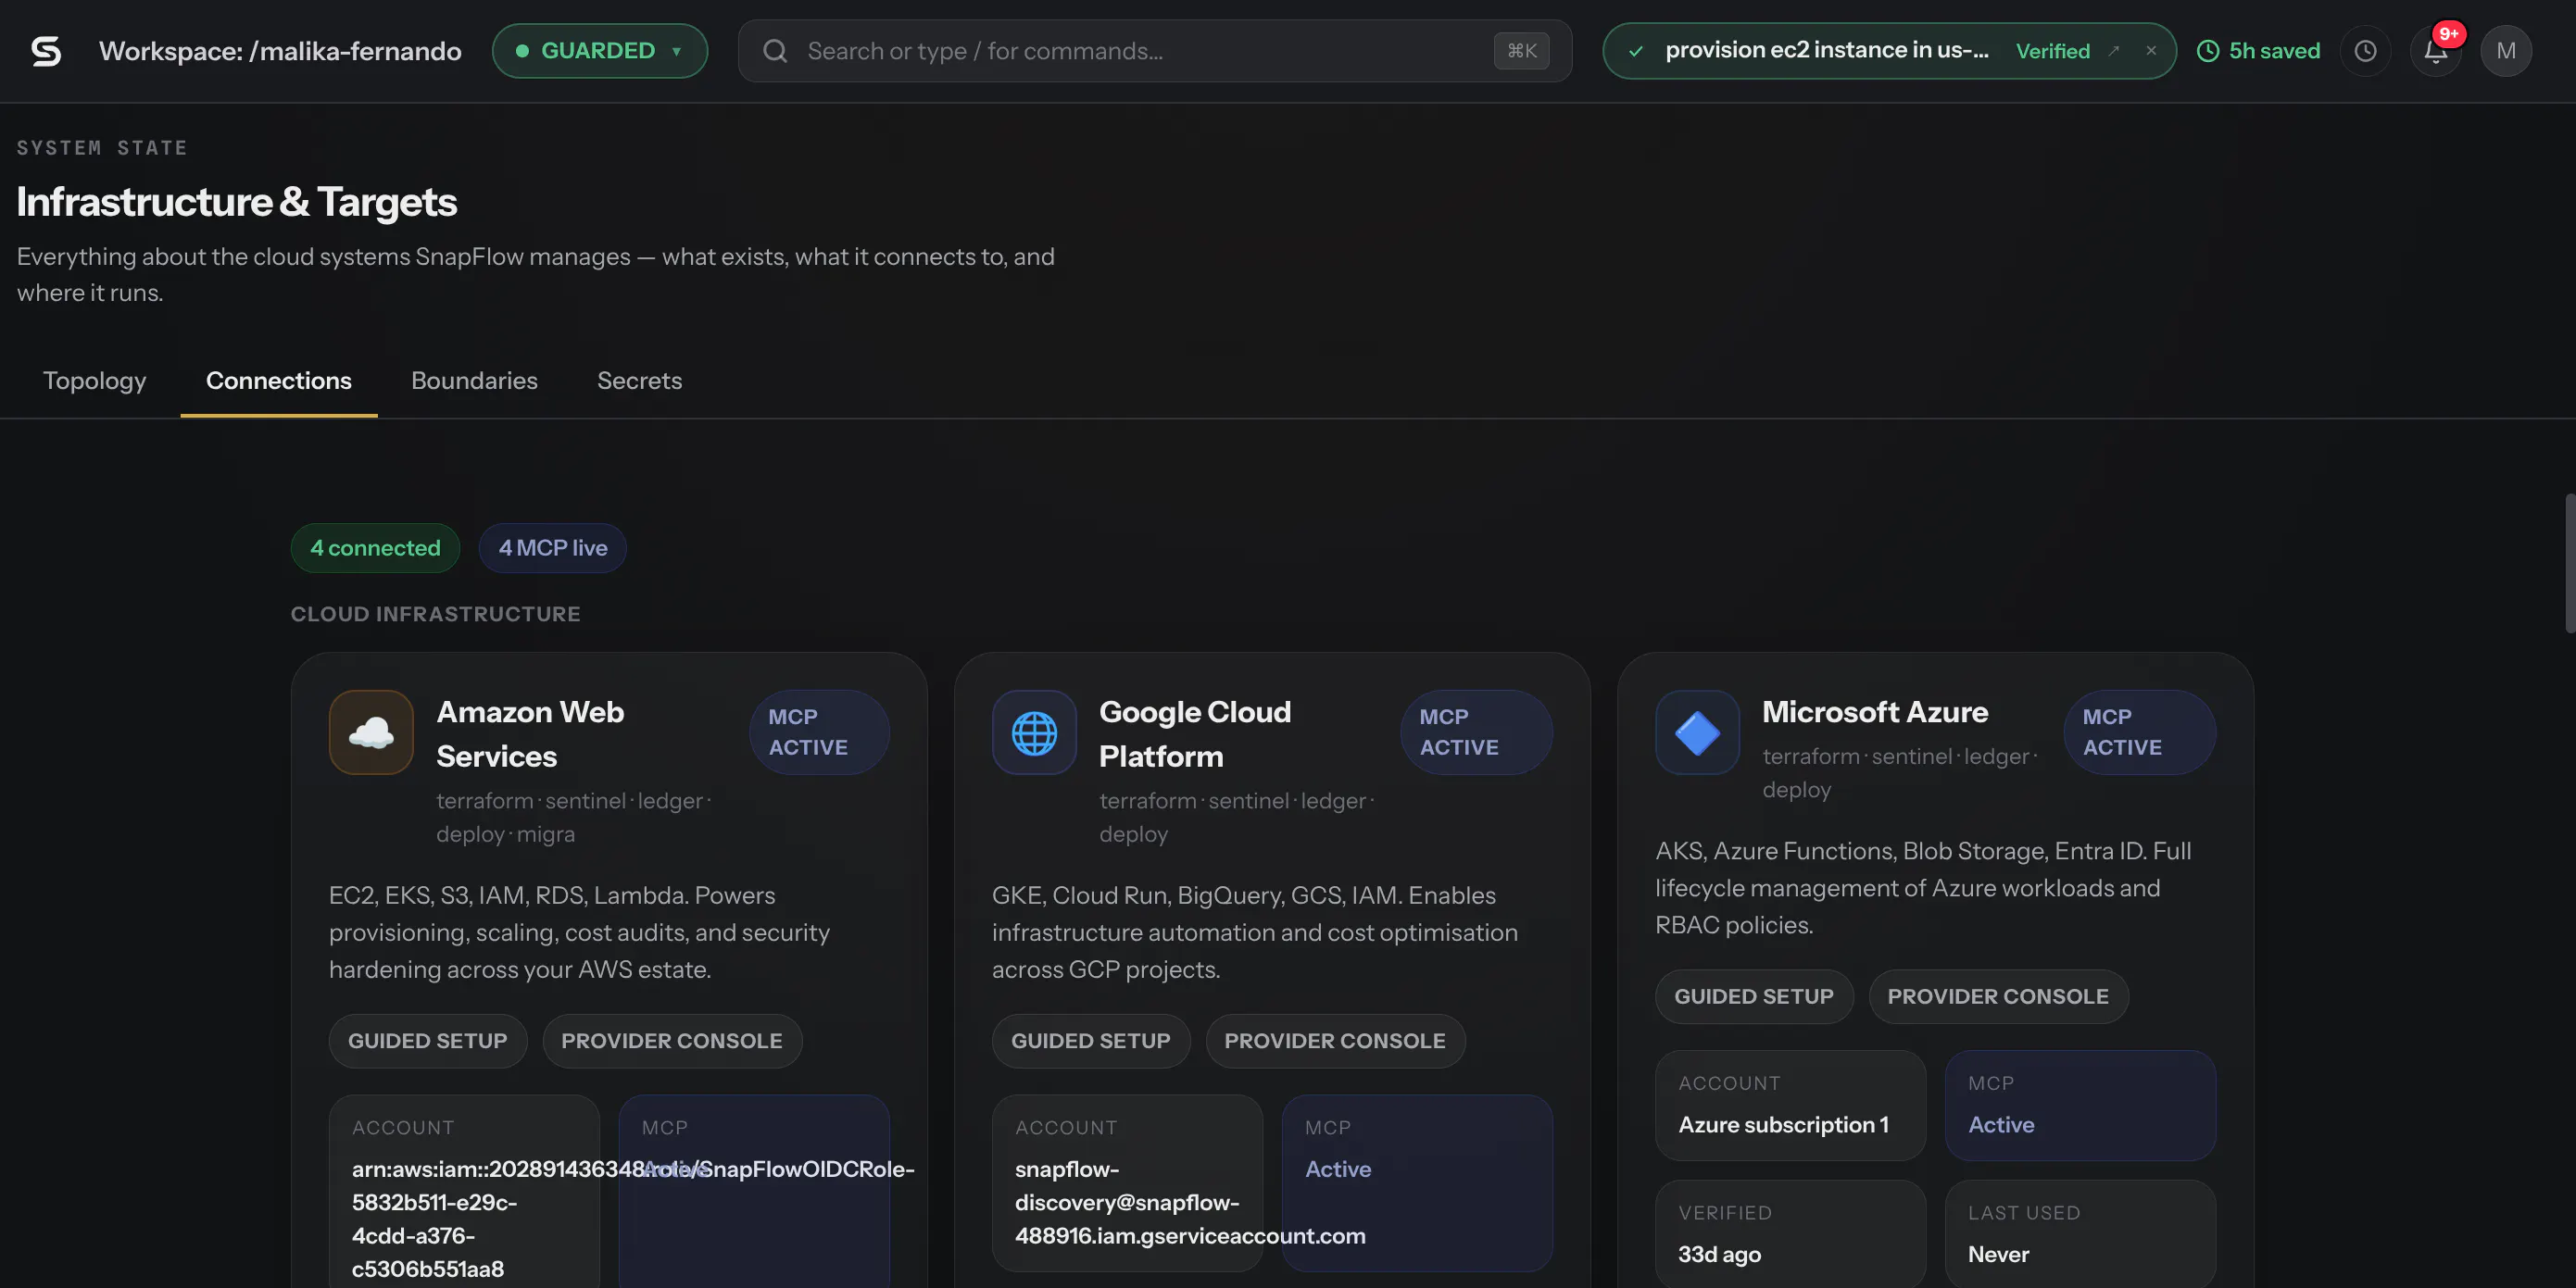
Task: Open the GUARDED mode dropdown
Action: pyautogui.click(x=599, y=51)
